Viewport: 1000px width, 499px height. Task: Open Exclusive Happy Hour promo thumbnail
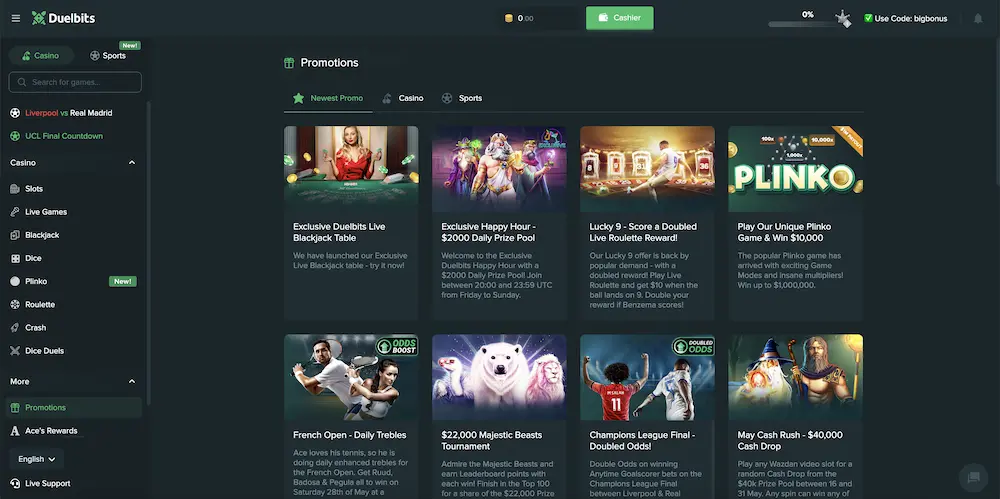[499, 168]
